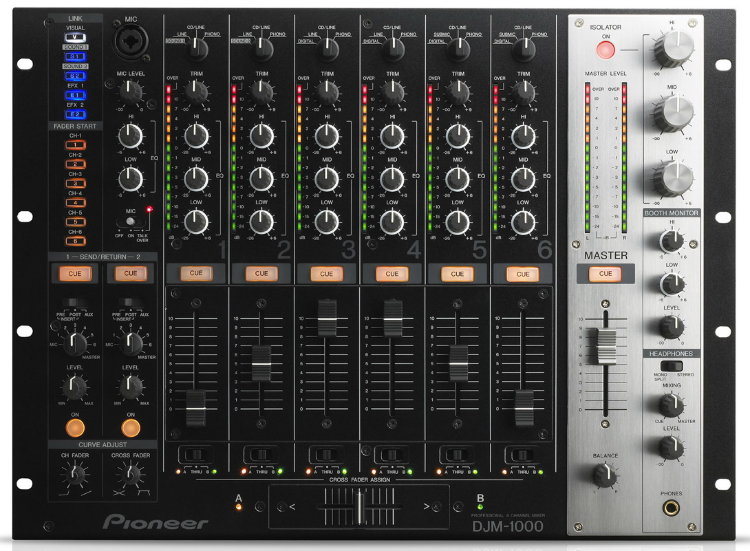Click the PHONES headphone jack

pos(671,507)
